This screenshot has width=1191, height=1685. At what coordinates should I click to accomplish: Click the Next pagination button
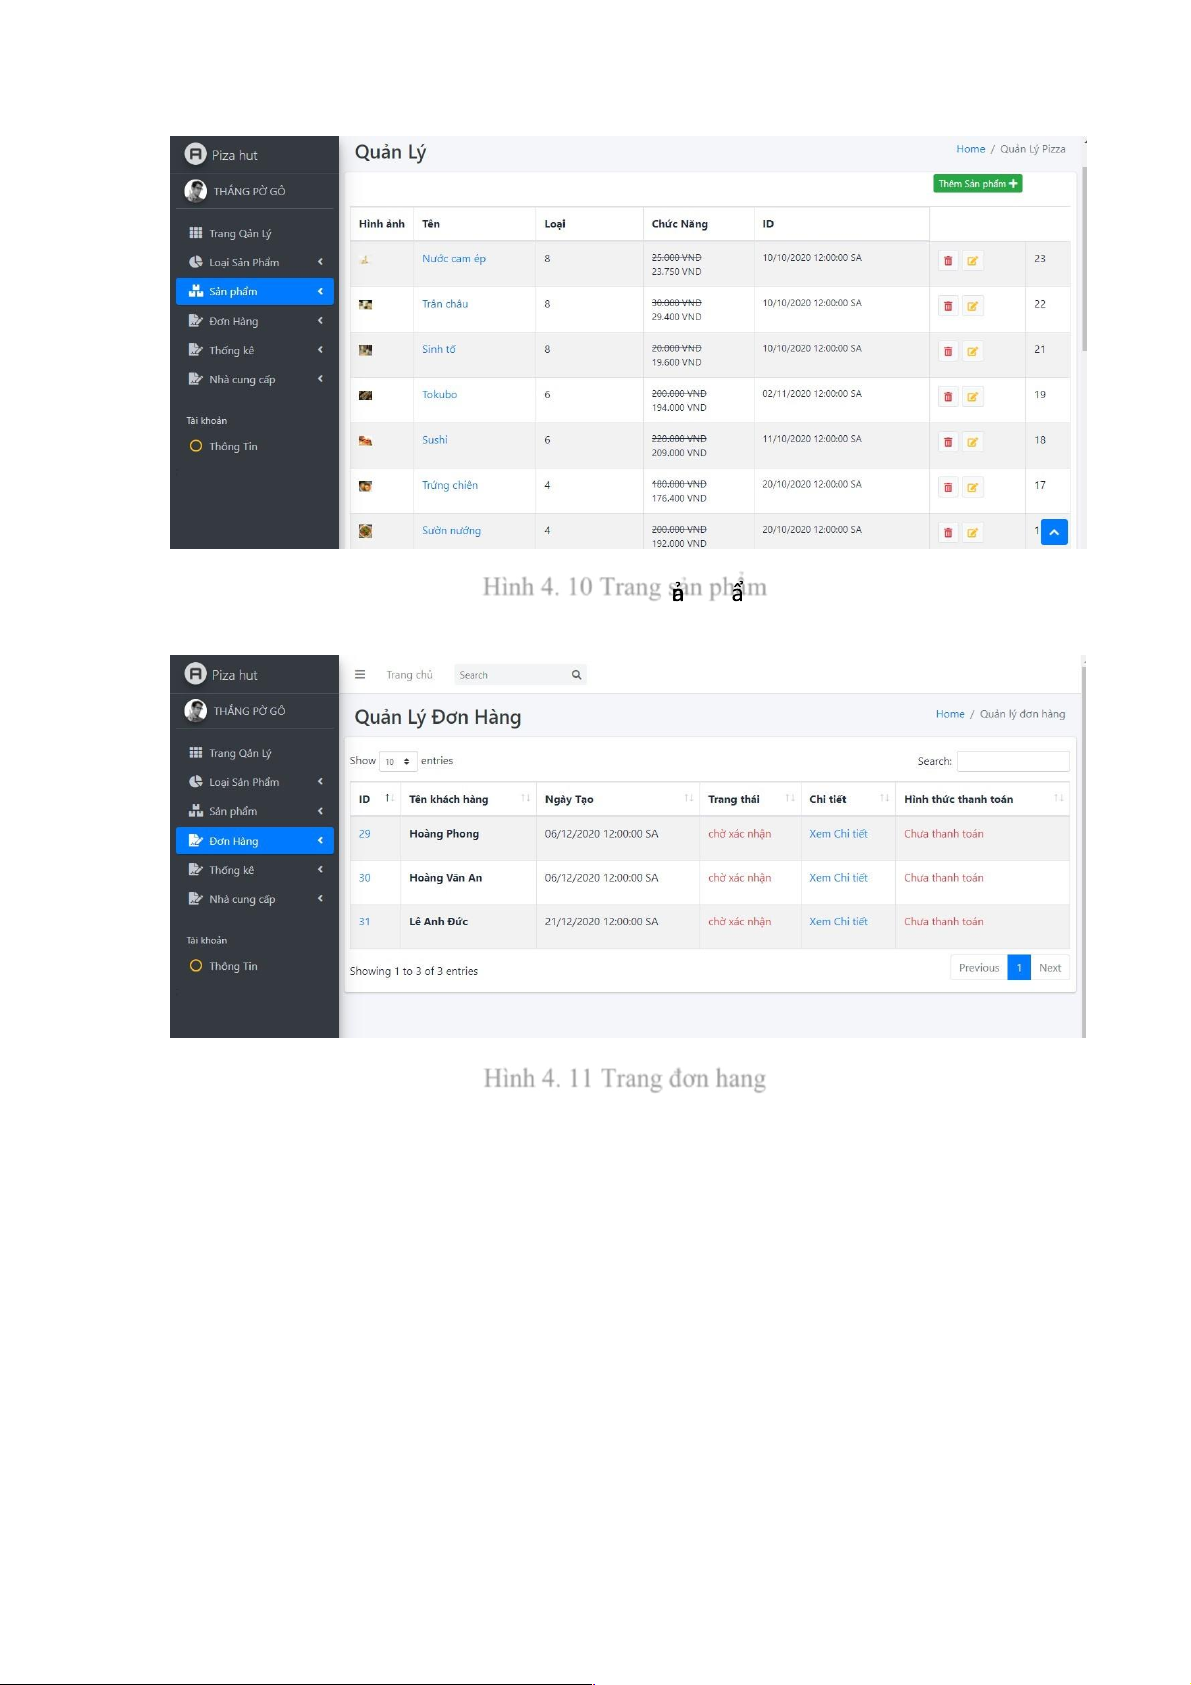1049,968
